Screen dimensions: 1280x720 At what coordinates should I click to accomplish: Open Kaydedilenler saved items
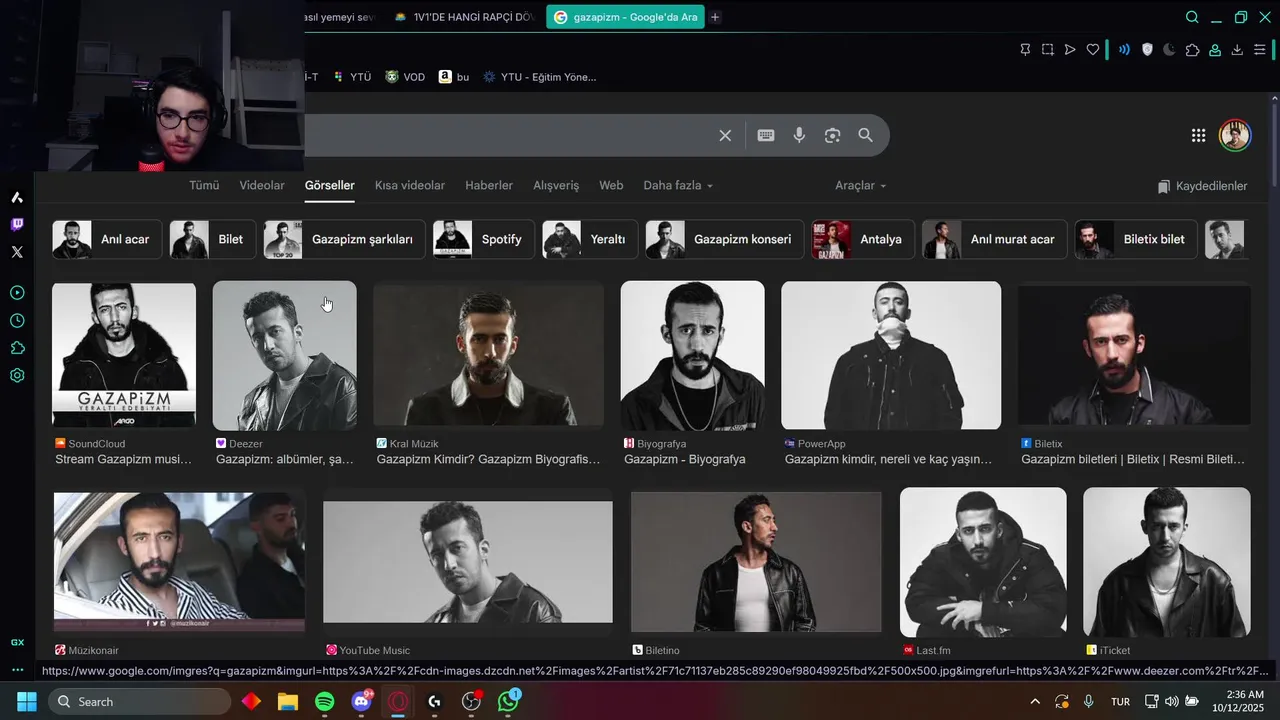pos(1202,186)
